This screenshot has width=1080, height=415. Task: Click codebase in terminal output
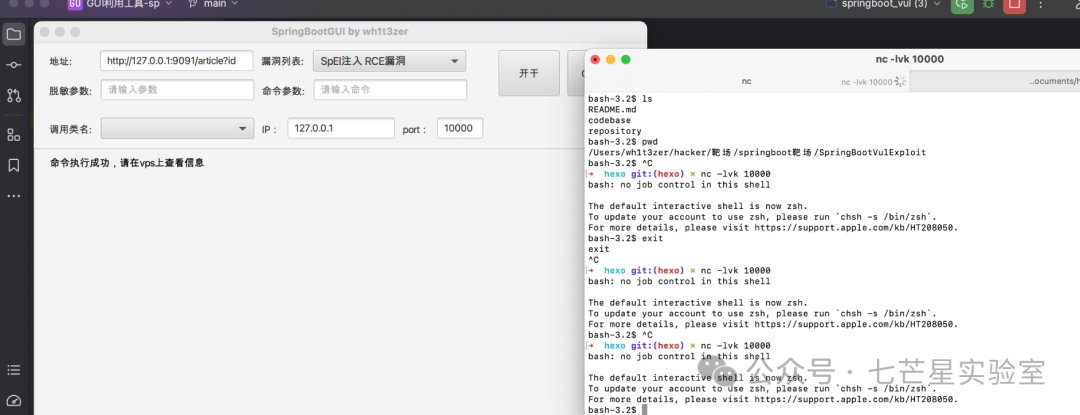tap(610, 120)
